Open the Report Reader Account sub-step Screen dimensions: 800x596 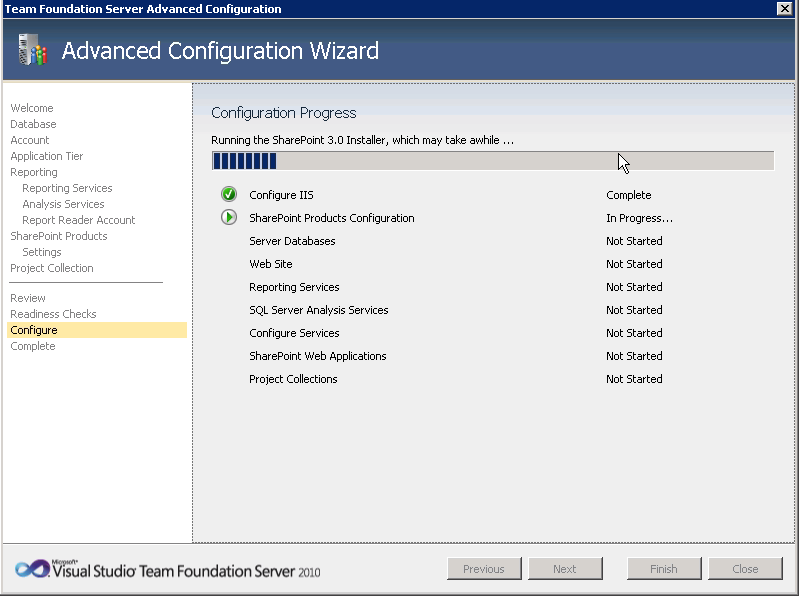coord(79,220)
